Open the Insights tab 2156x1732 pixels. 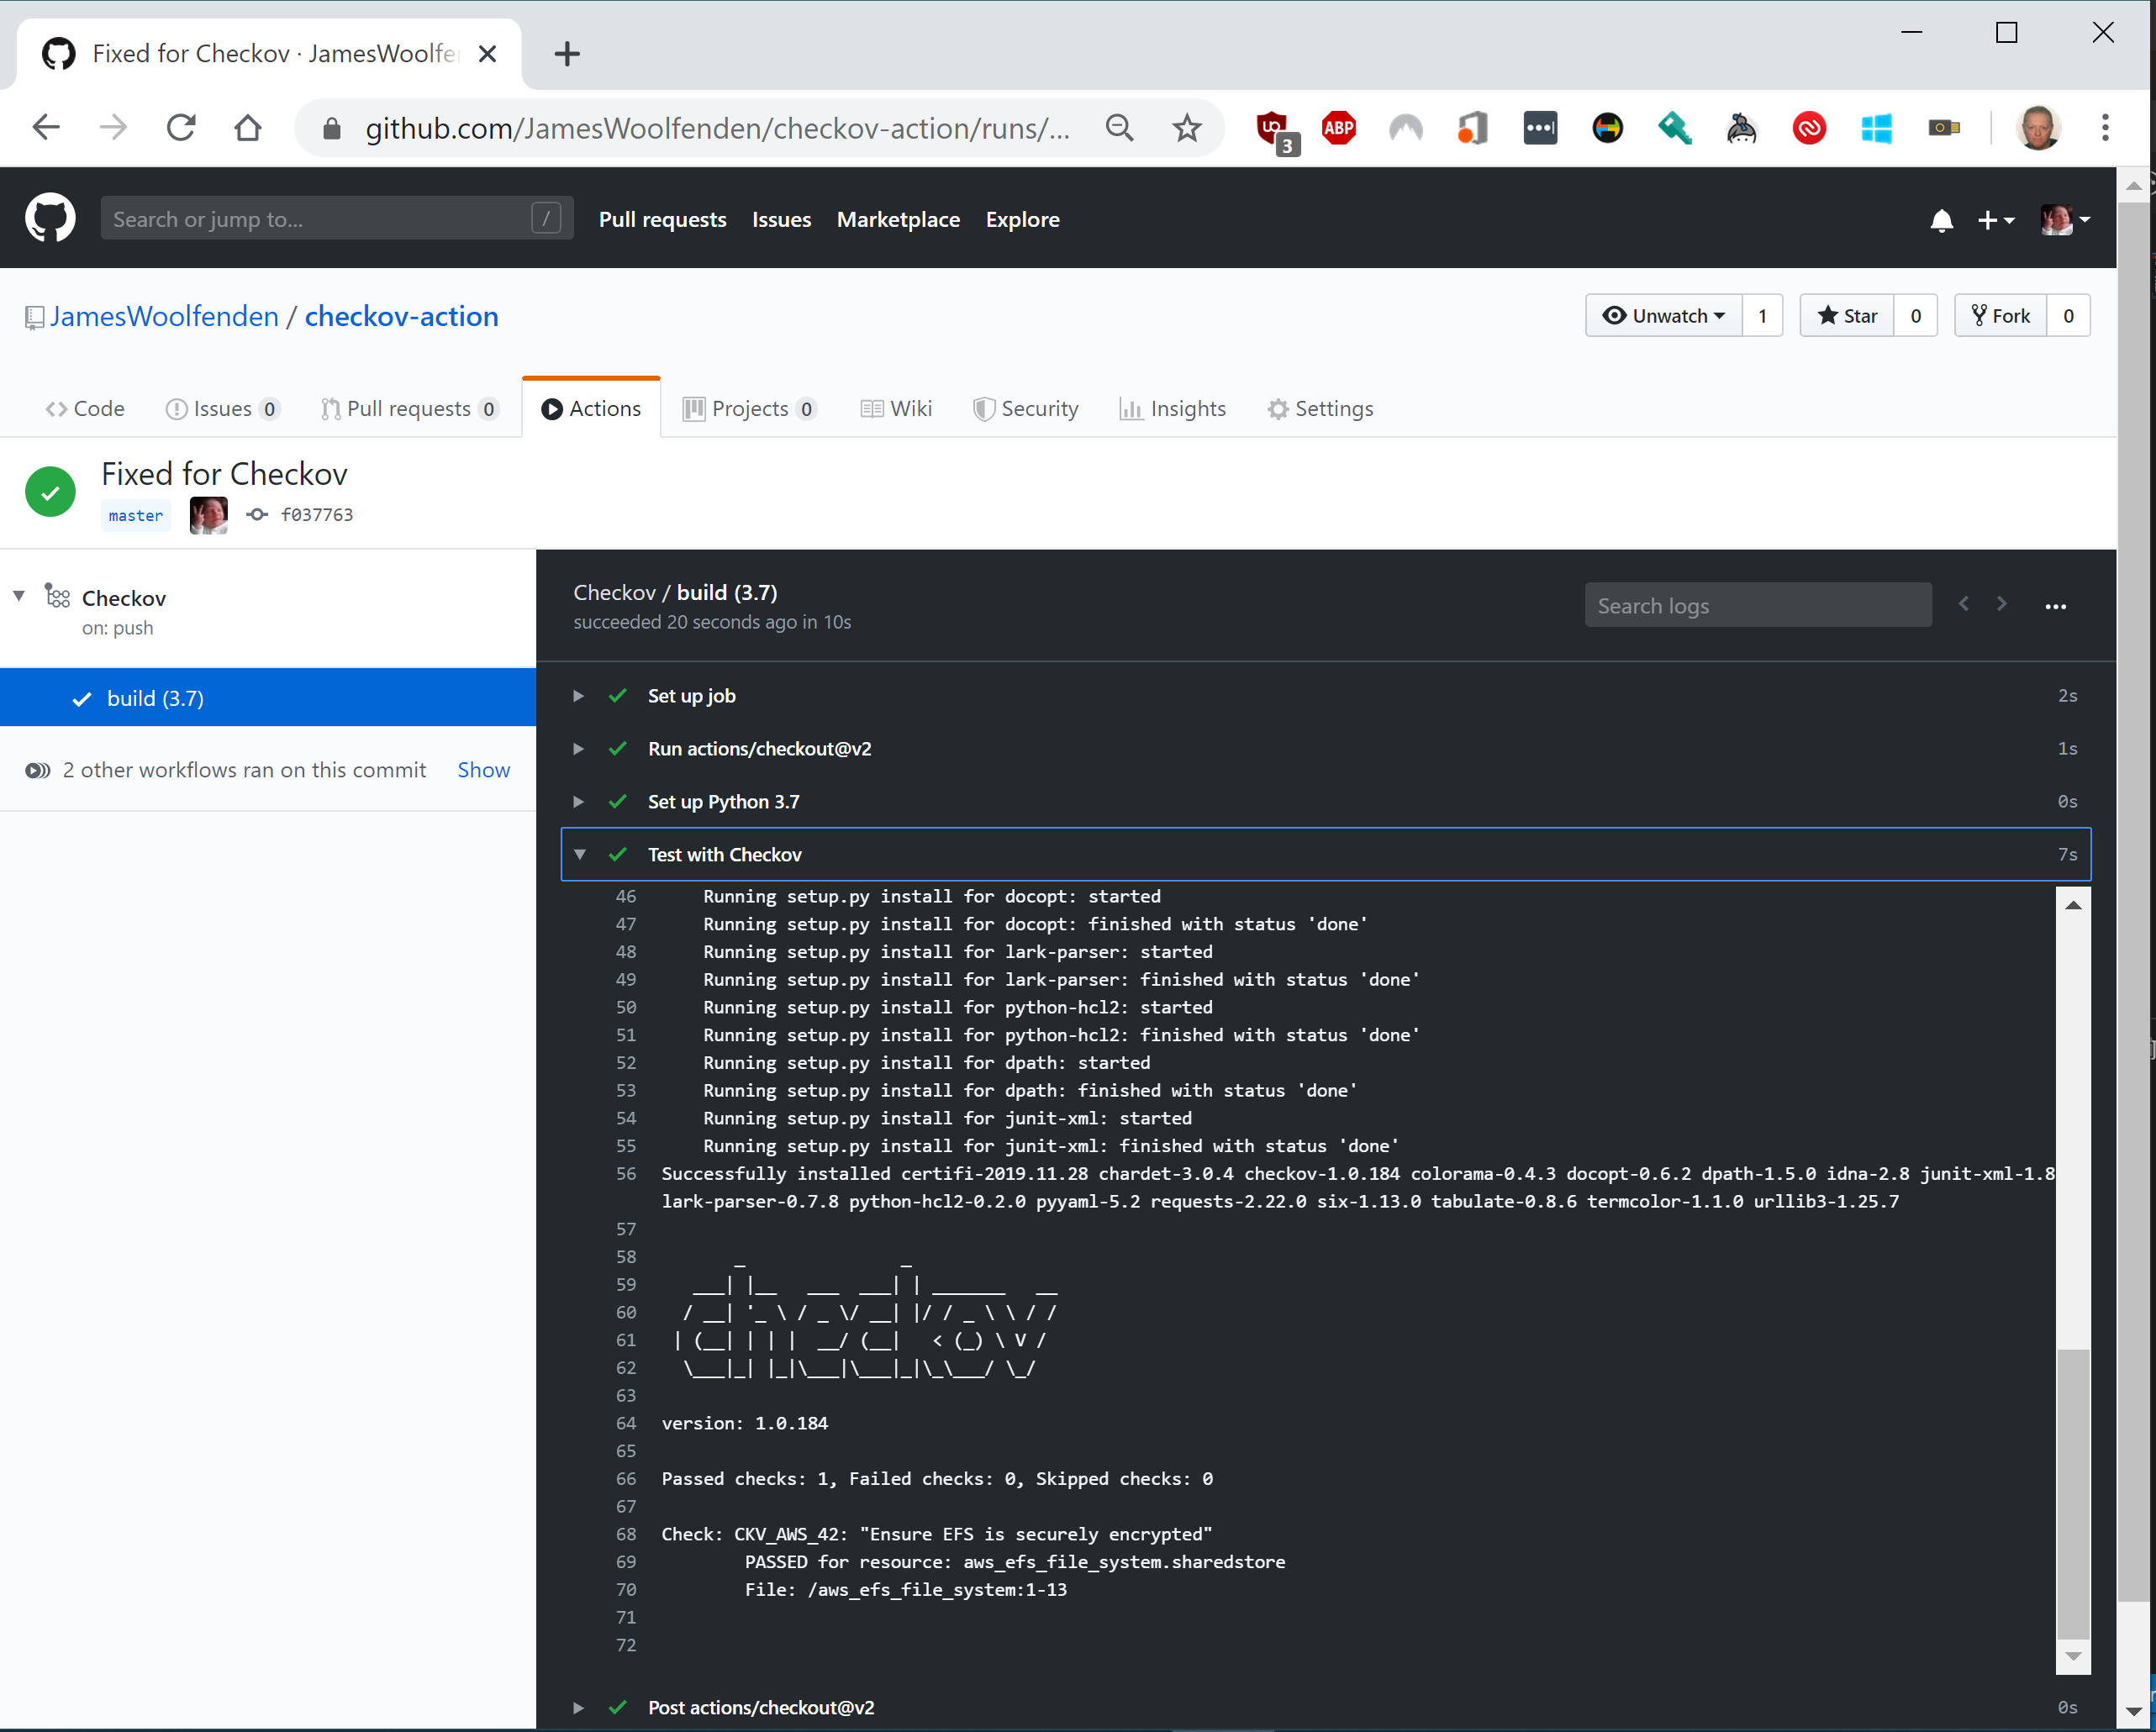pos(1172,409)
